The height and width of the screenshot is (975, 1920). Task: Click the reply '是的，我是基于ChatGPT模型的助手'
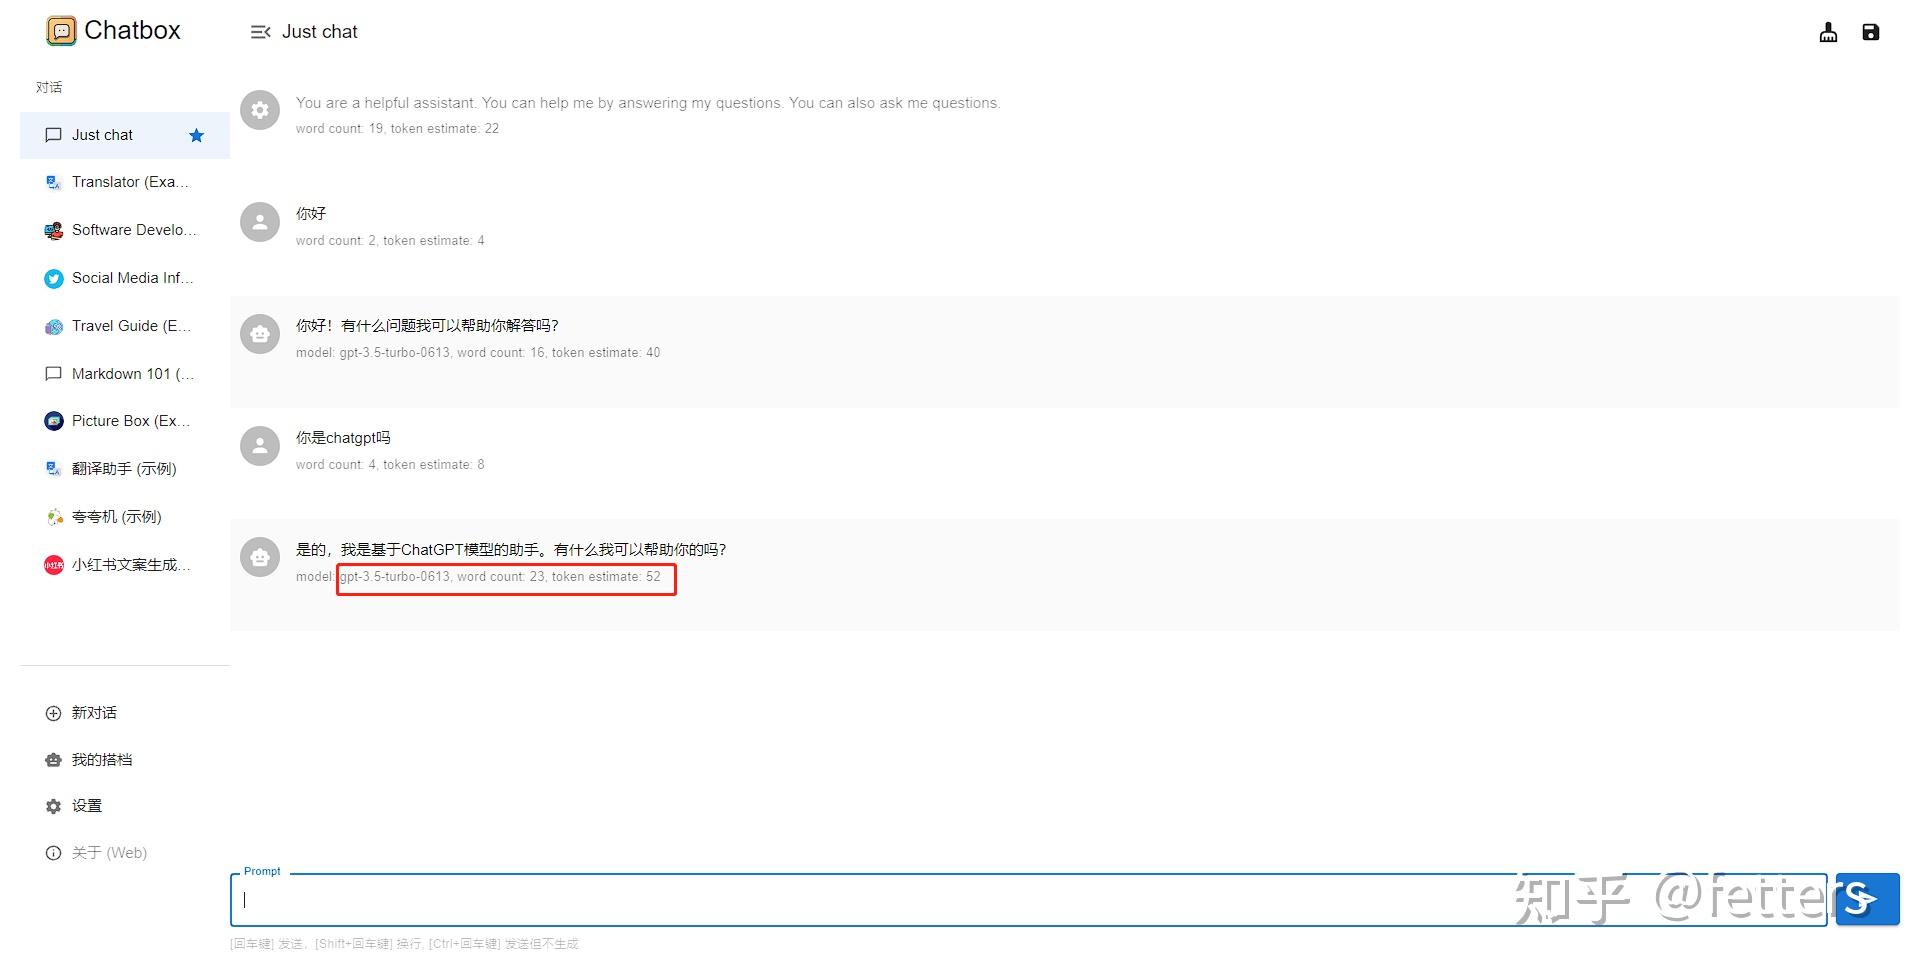pos(511,550)
